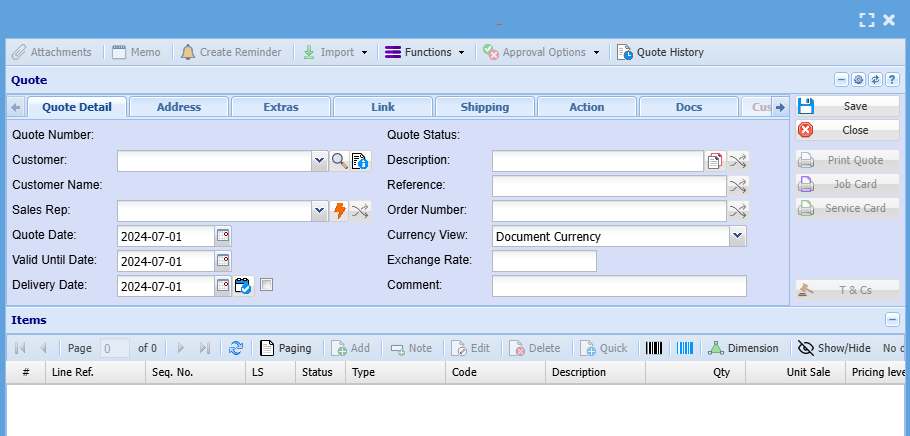Click the Description notes page icon
910x436 pixels.
point(715,160)
